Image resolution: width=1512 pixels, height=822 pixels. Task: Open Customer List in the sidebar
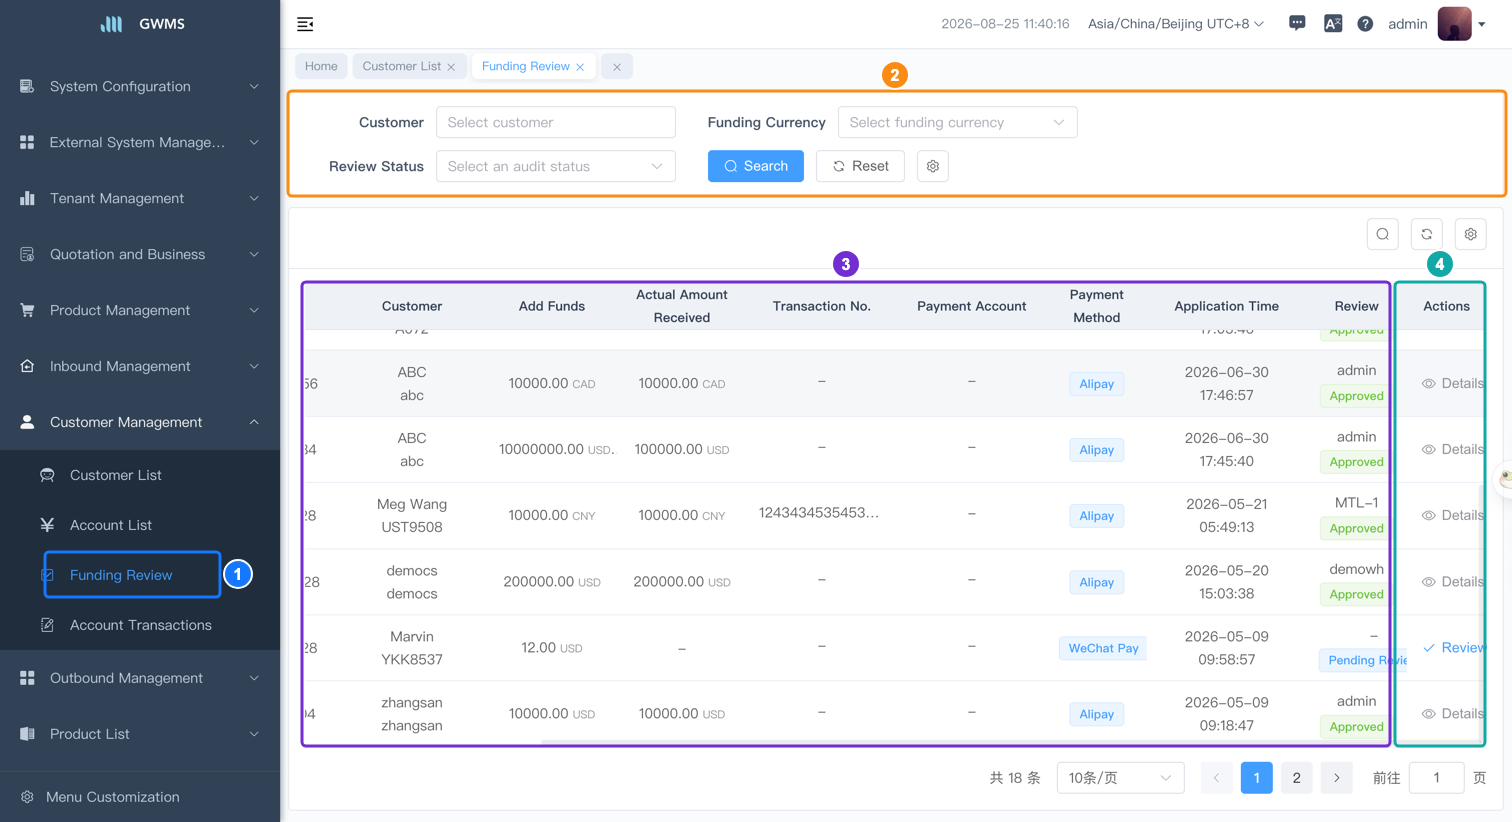pyautogui.click(x=140, y=475)
